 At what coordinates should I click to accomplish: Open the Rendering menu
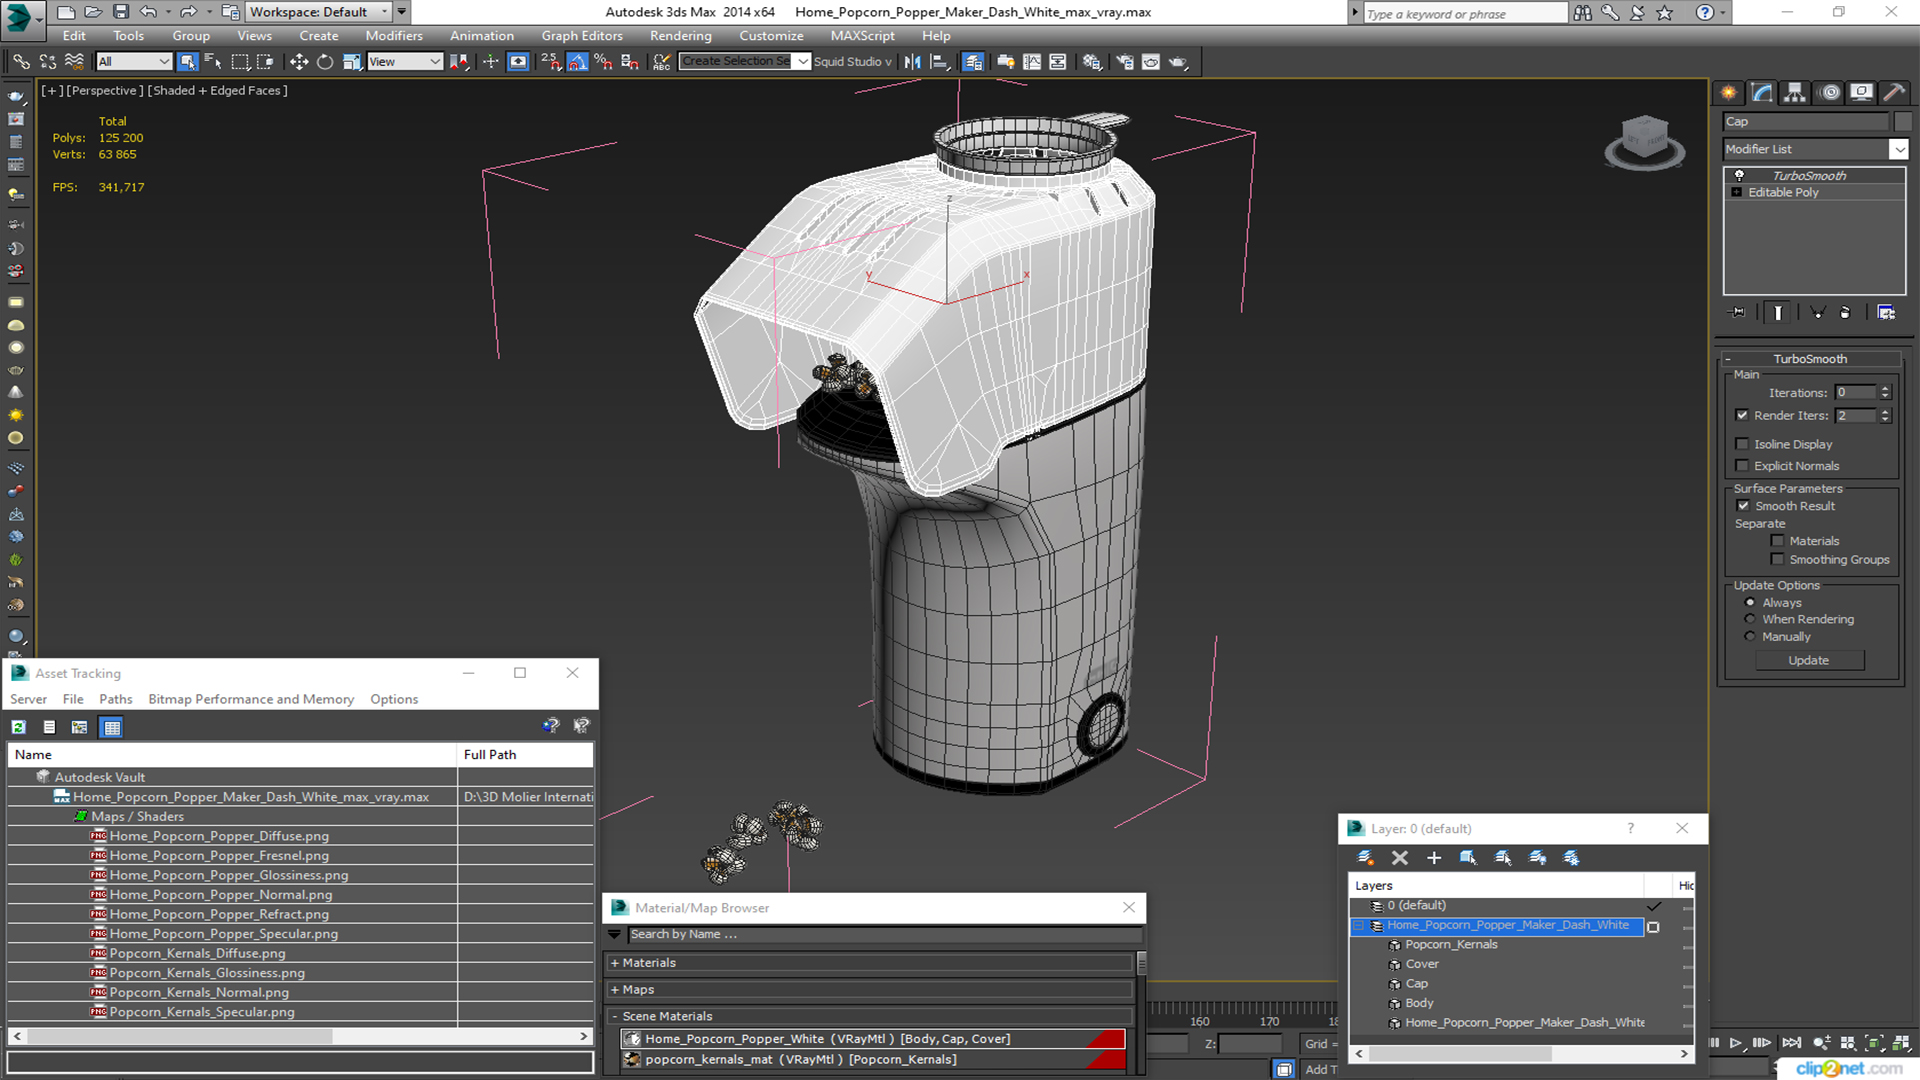680,36
